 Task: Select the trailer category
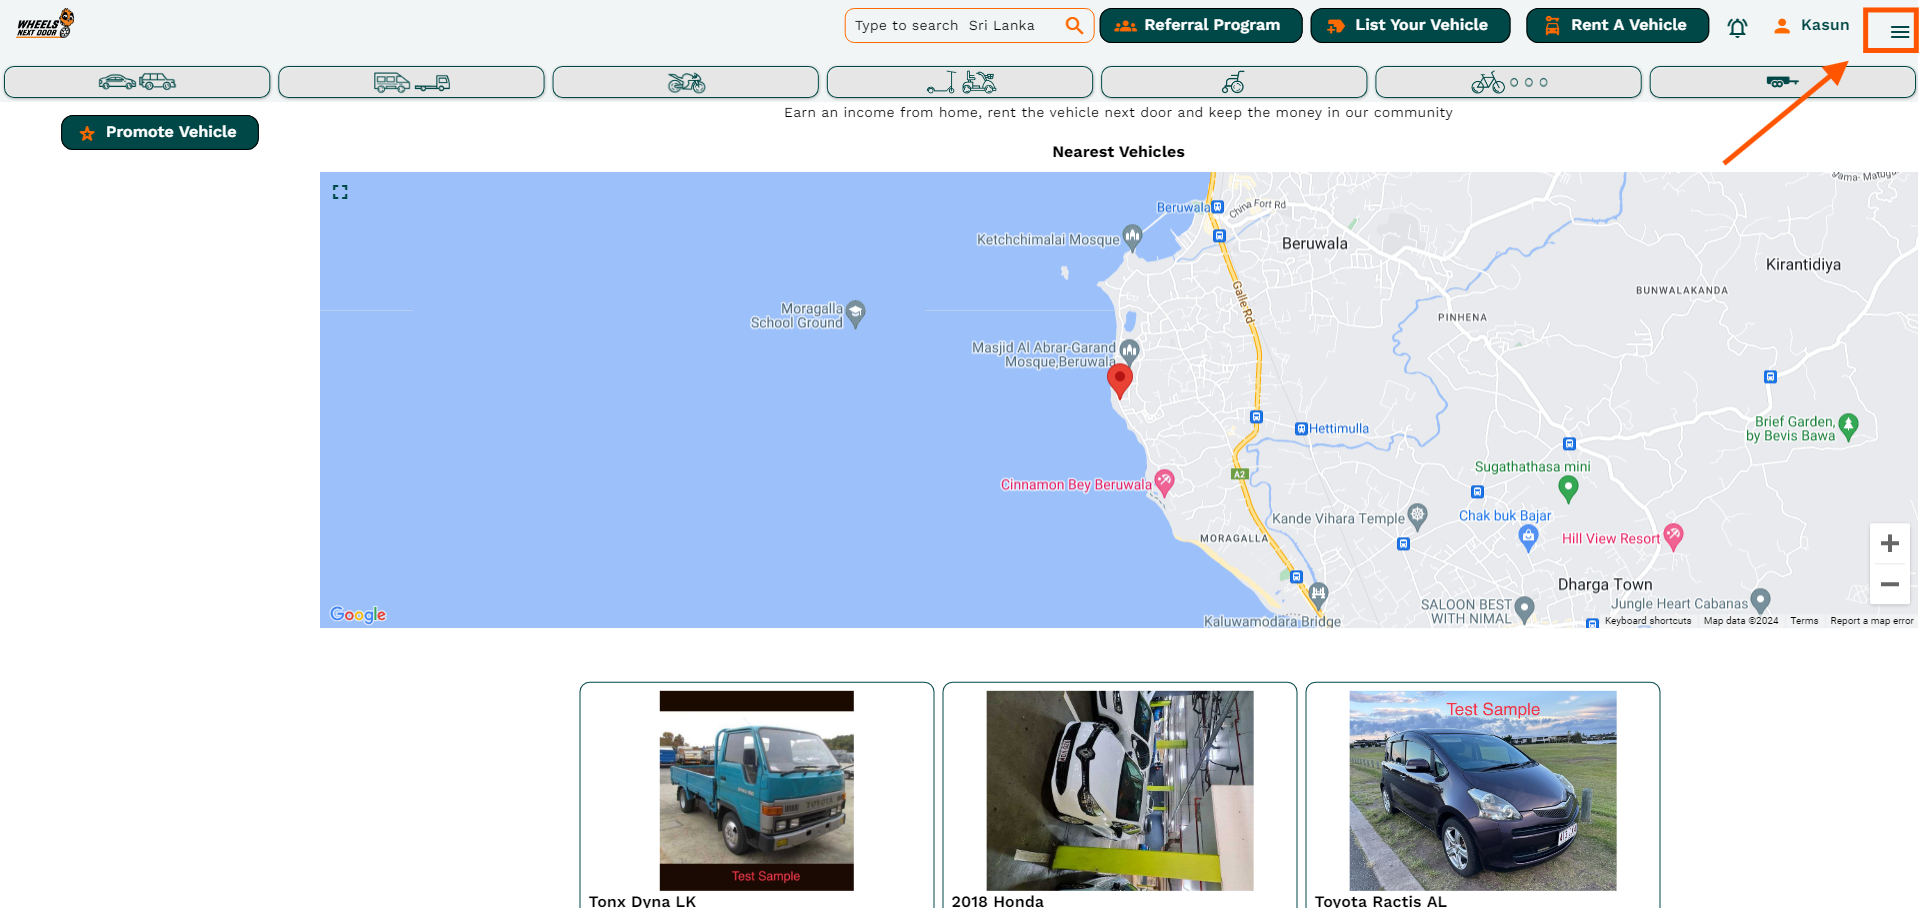(x=1781, y=82)
